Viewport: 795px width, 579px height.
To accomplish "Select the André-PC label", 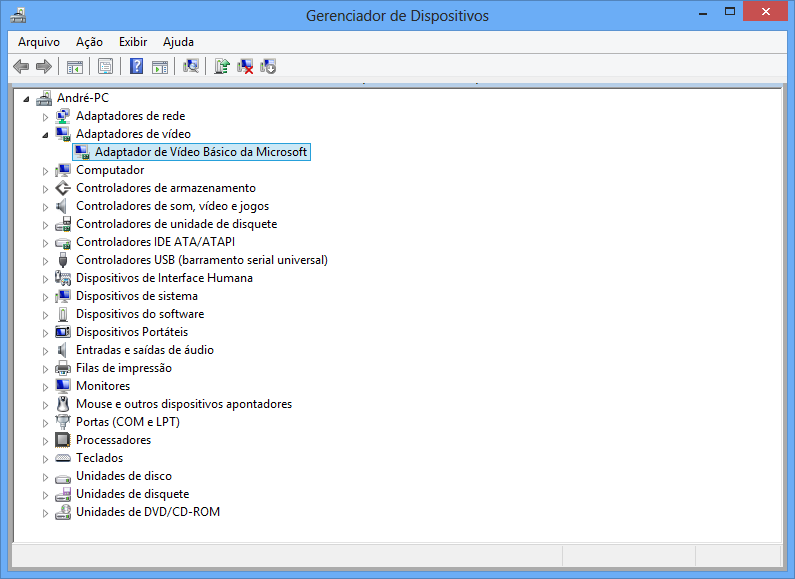I will 83,98.
